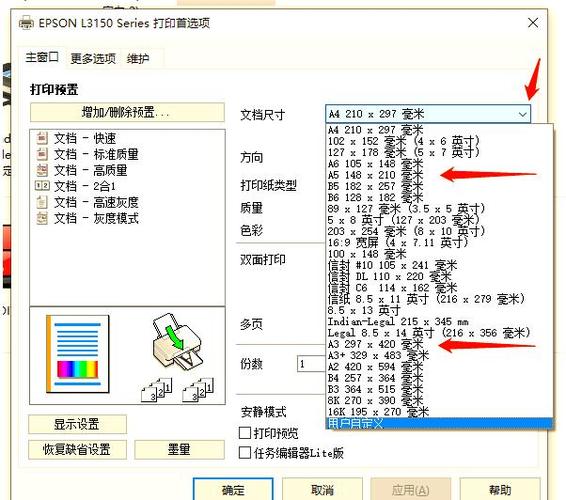
Task: Choose A3+ 329 x 483 毫米 size
Action: tap(439, 356)
